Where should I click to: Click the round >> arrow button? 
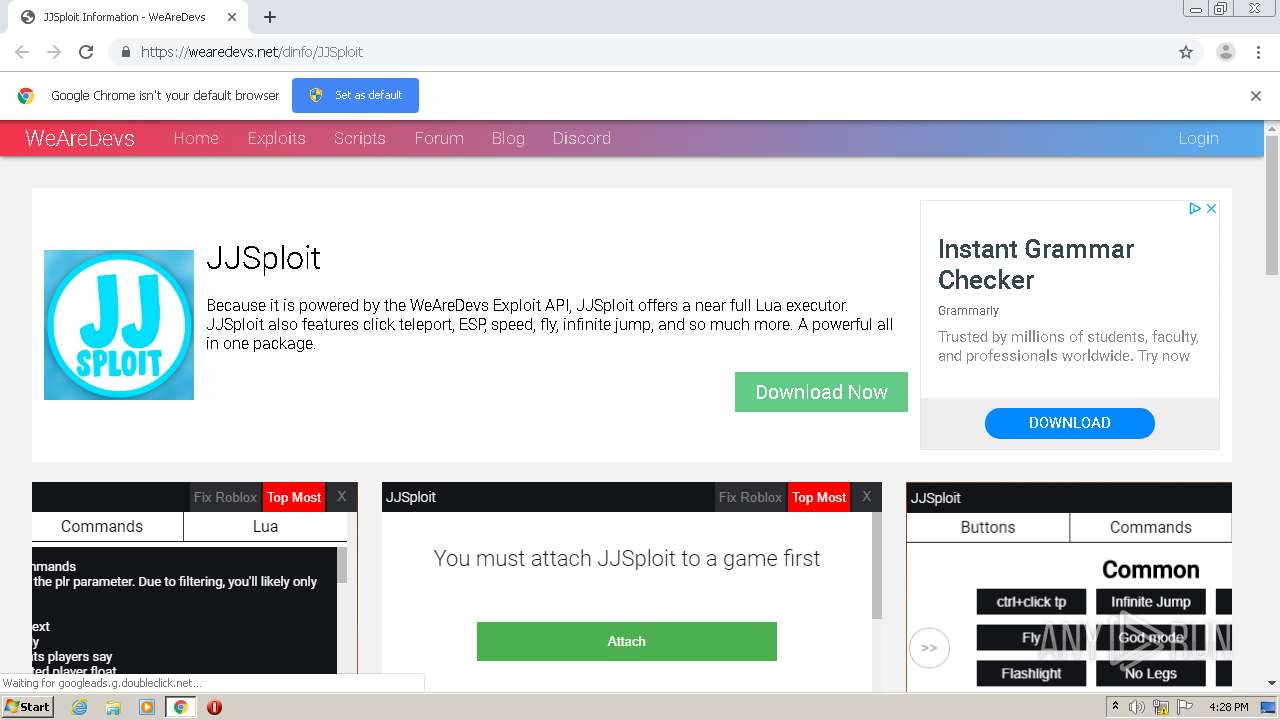point(929,648)
